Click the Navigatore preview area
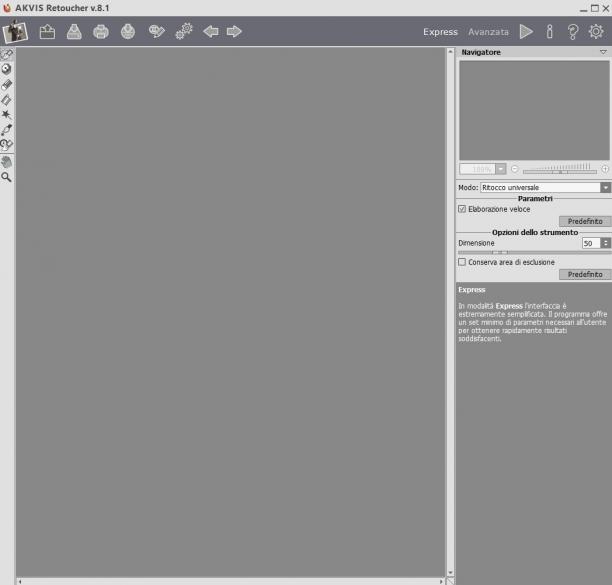Image resolution: width=612 pixels, height=585 pixels. pos(534,110)
